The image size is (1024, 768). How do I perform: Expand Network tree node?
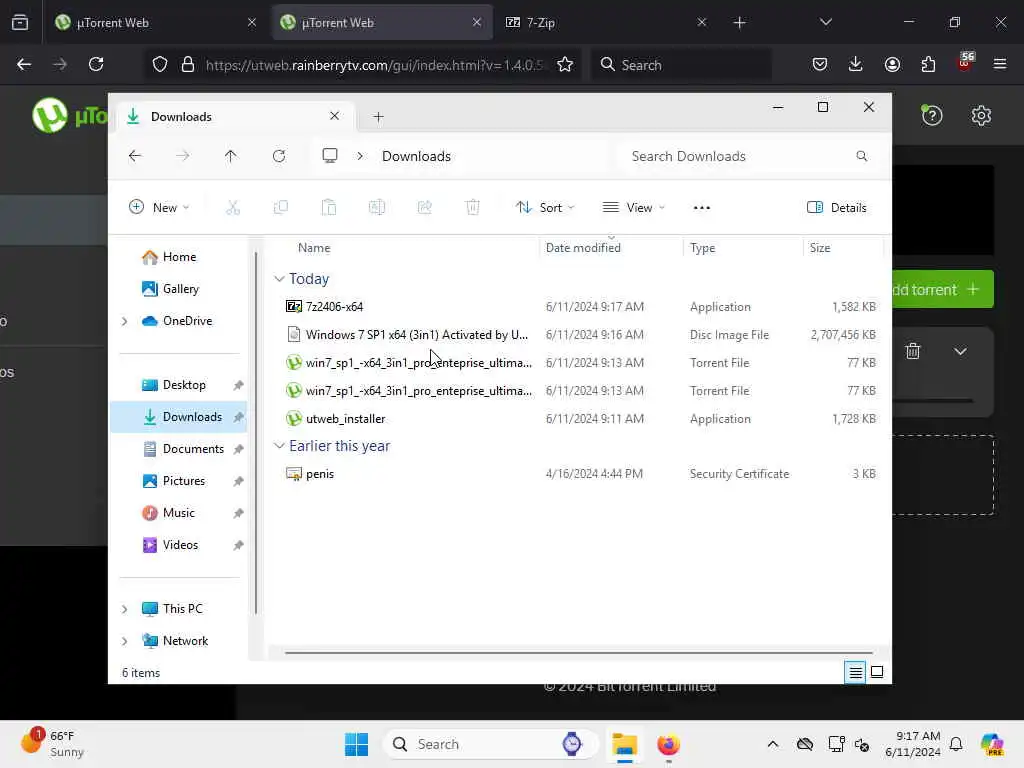(125, 641)
